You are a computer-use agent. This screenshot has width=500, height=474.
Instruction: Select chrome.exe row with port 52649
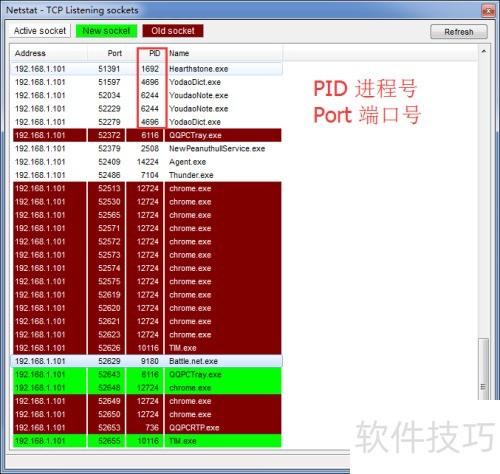[147, 401]
